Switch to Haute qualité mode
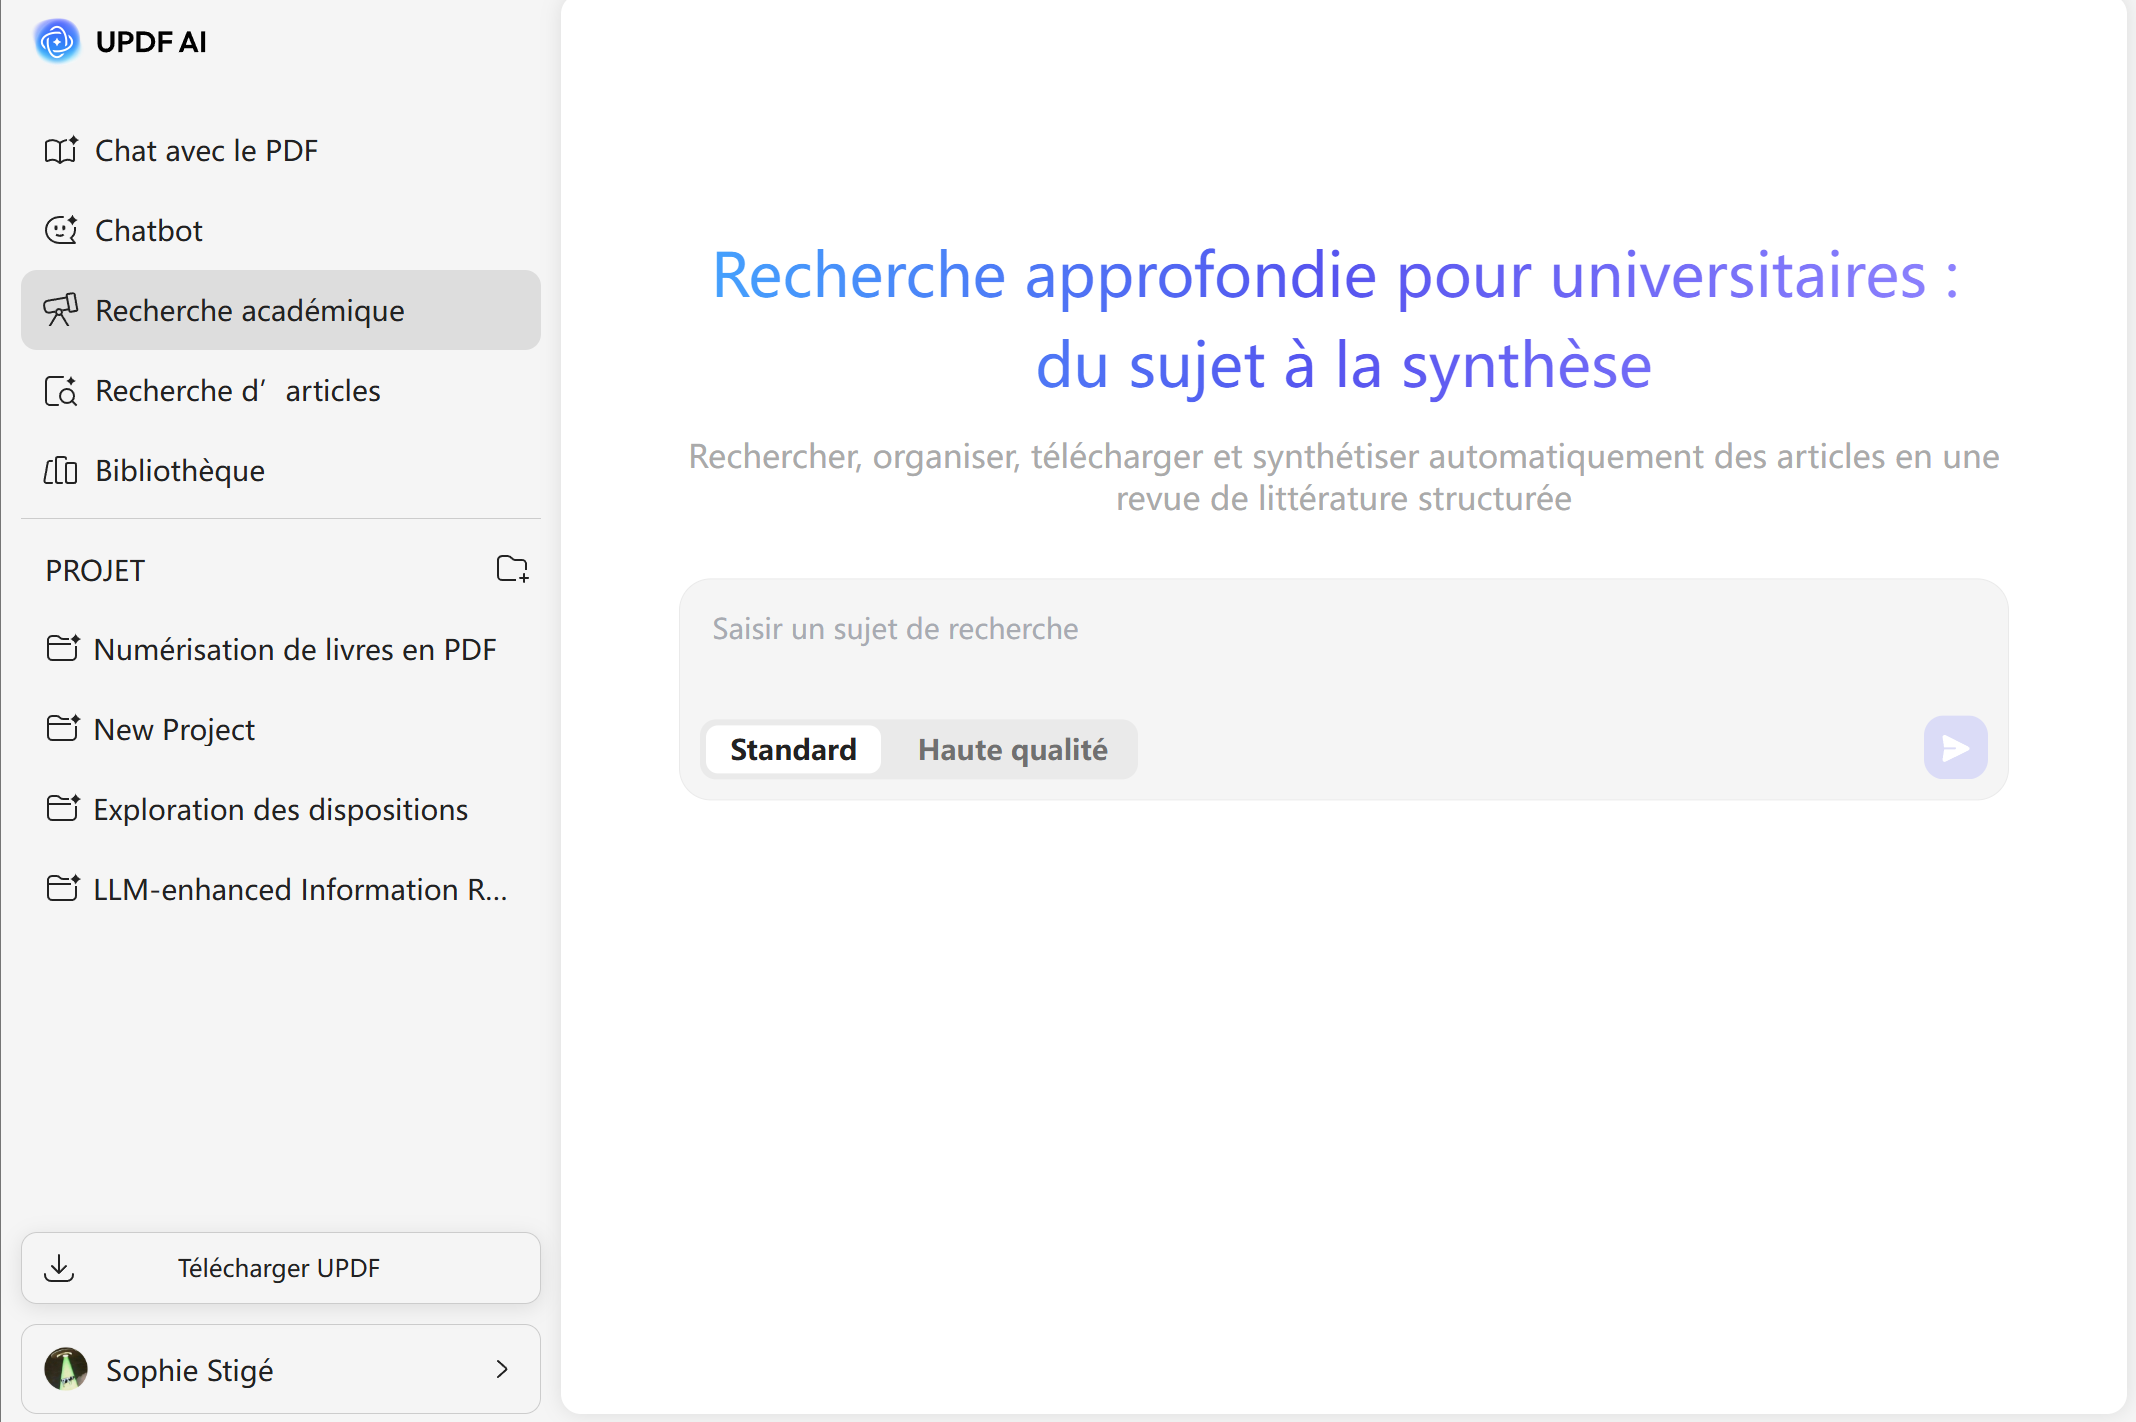This screenshot has width=2136, height=1422. click(1012, 749)
